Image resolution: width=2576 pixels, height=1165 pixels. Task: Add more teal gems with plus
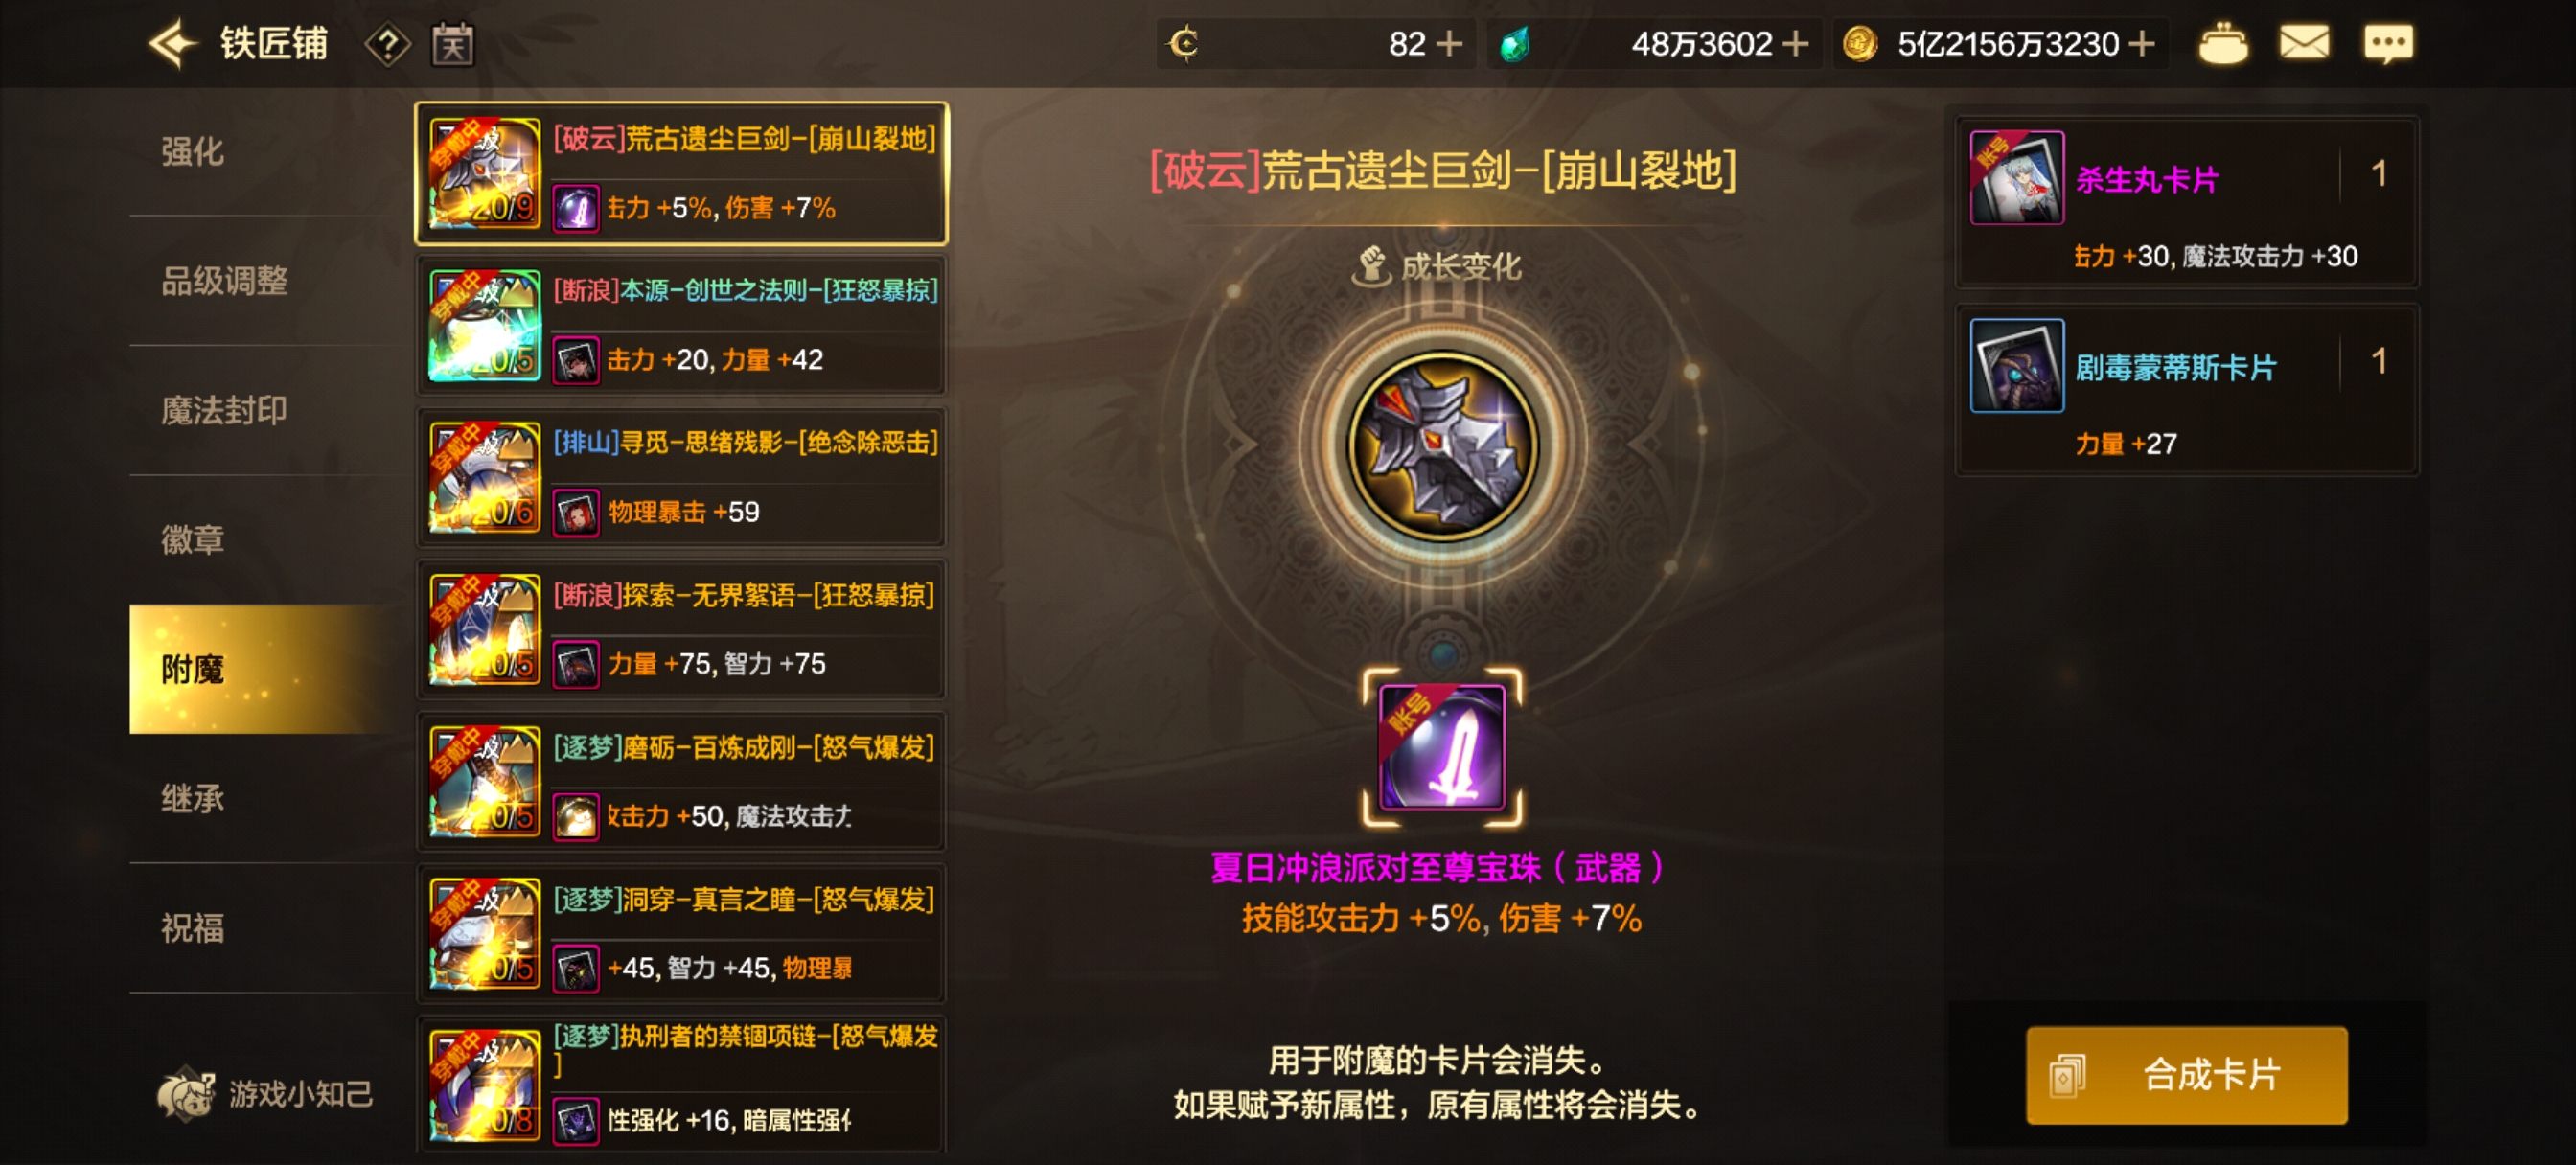pos(1795,44)
